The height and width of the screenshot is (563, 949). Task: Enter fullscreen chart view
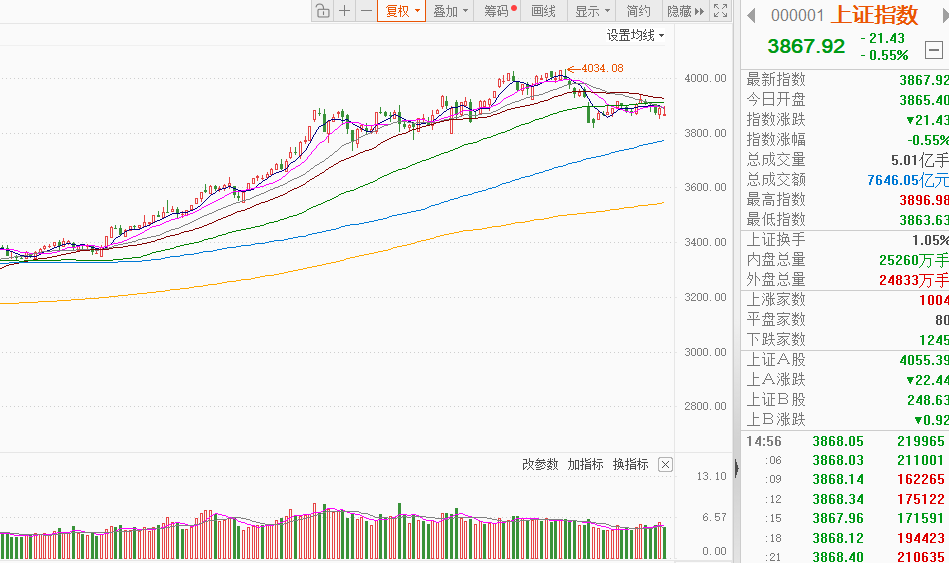click(721, 11)
